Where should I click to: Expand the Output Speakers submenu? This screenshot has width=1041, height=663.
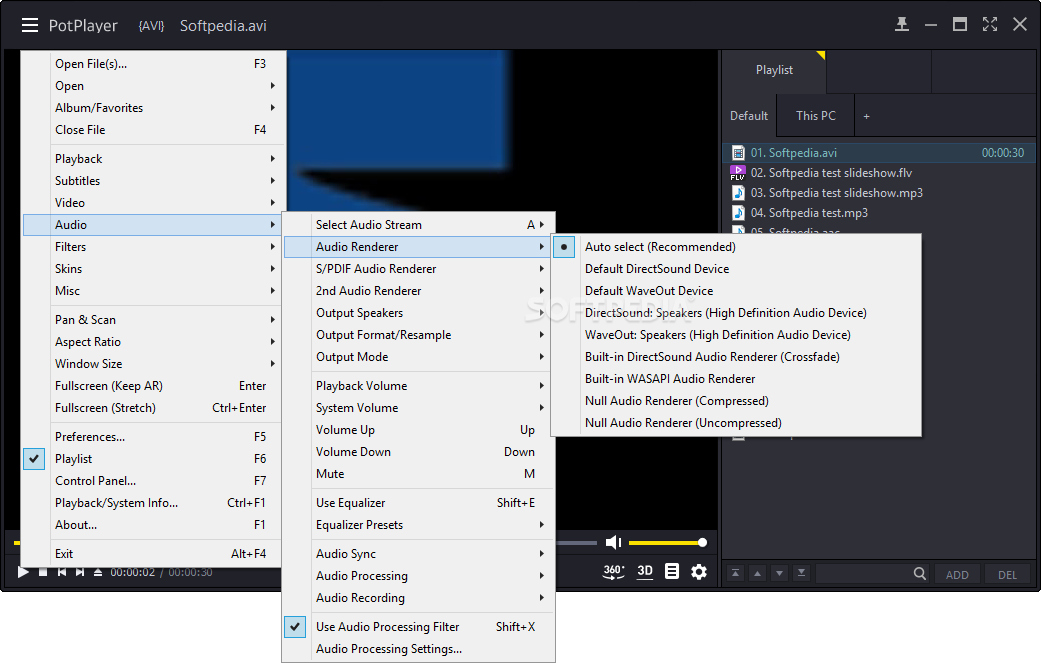418,313
